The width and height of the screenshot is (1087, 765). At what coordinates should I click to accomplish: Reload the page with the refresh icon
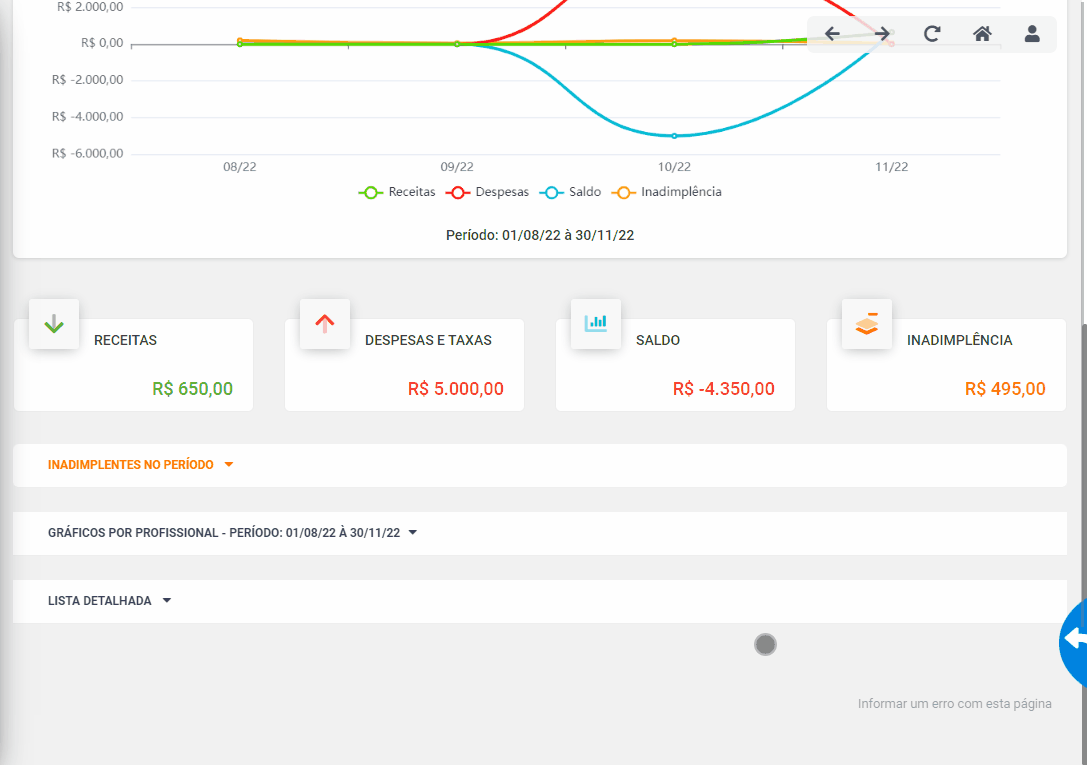[x=932, y=33]
